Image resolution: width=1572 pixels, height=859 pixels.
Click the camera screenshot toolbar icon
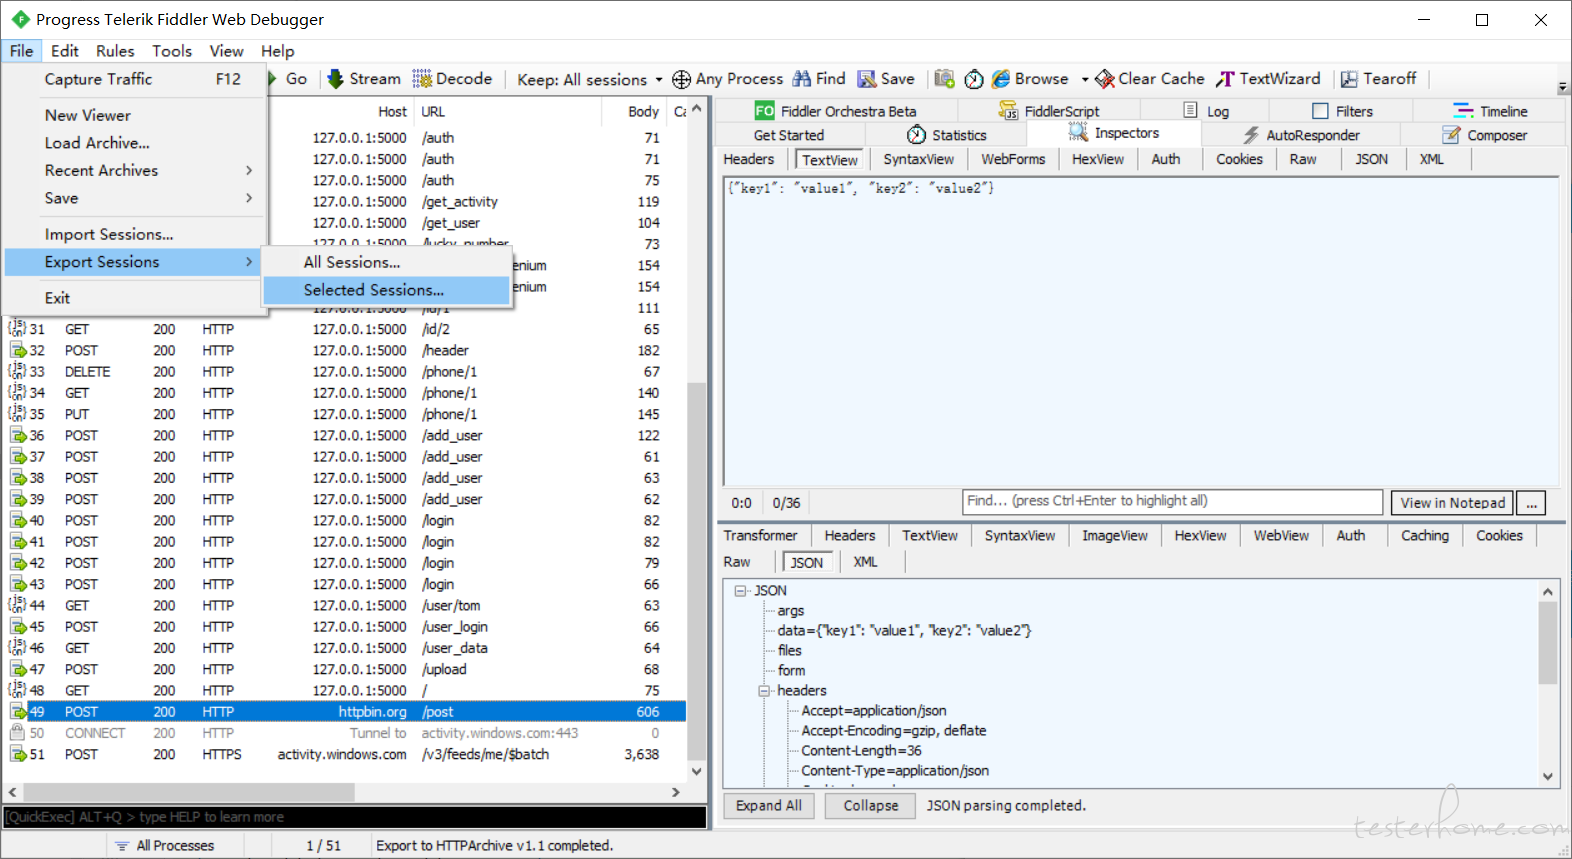coord(944,79)
